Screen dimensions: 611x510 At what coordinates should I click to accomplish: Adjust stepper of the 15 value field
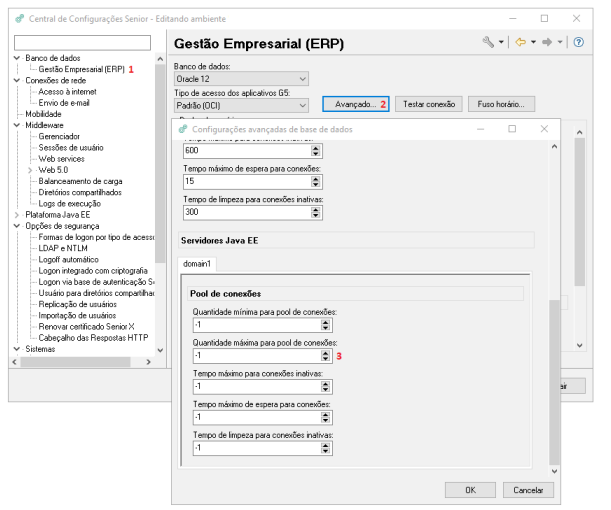pos(316,182)
